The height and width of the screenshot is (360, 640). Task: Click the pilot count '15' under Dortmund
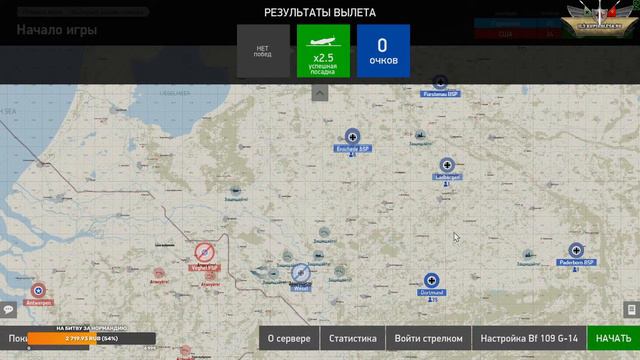(x=433, y=300)
